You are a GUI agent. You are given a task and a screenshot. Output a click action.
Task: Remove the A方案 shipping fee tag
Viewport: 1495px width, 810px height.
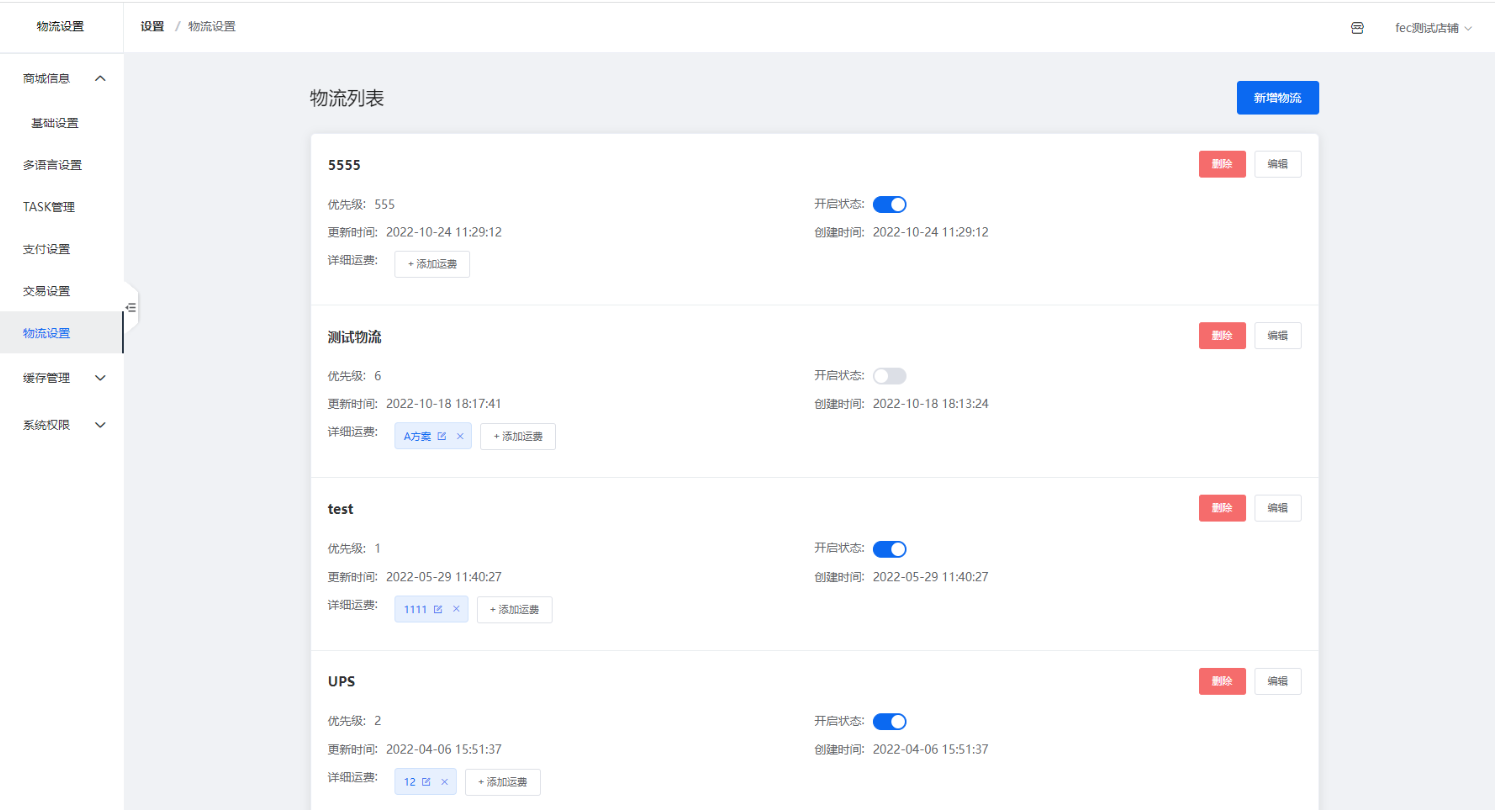pyautogui.click(x=460, y=436)
